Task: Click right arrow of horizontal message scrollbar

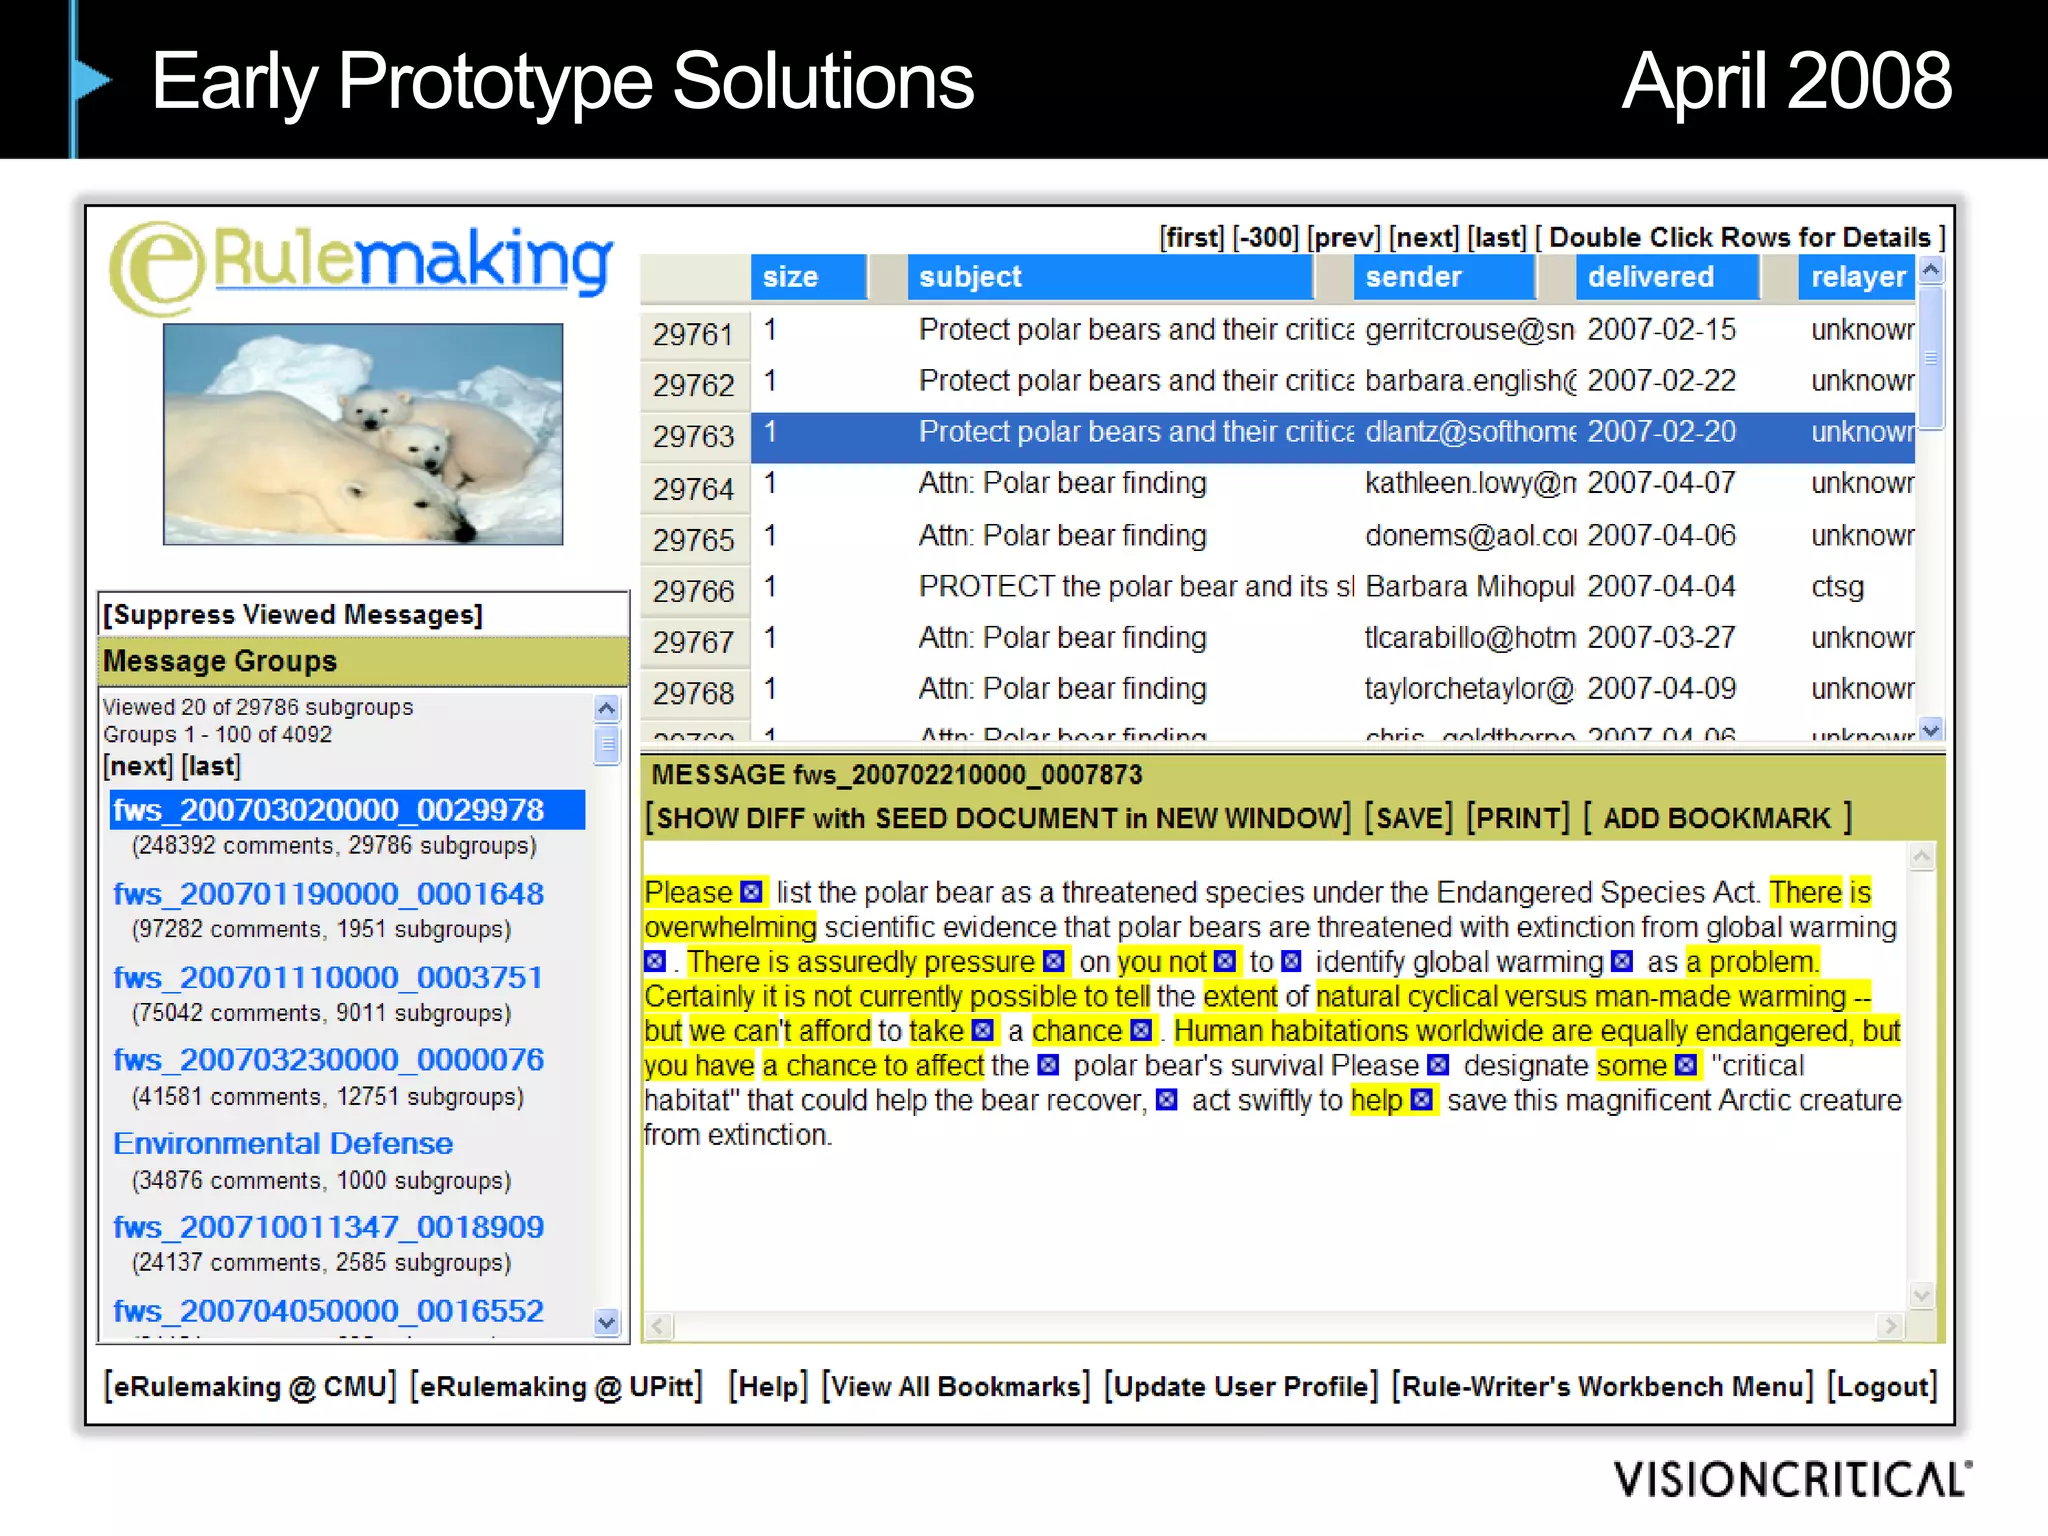Action: point(1889,1326)
